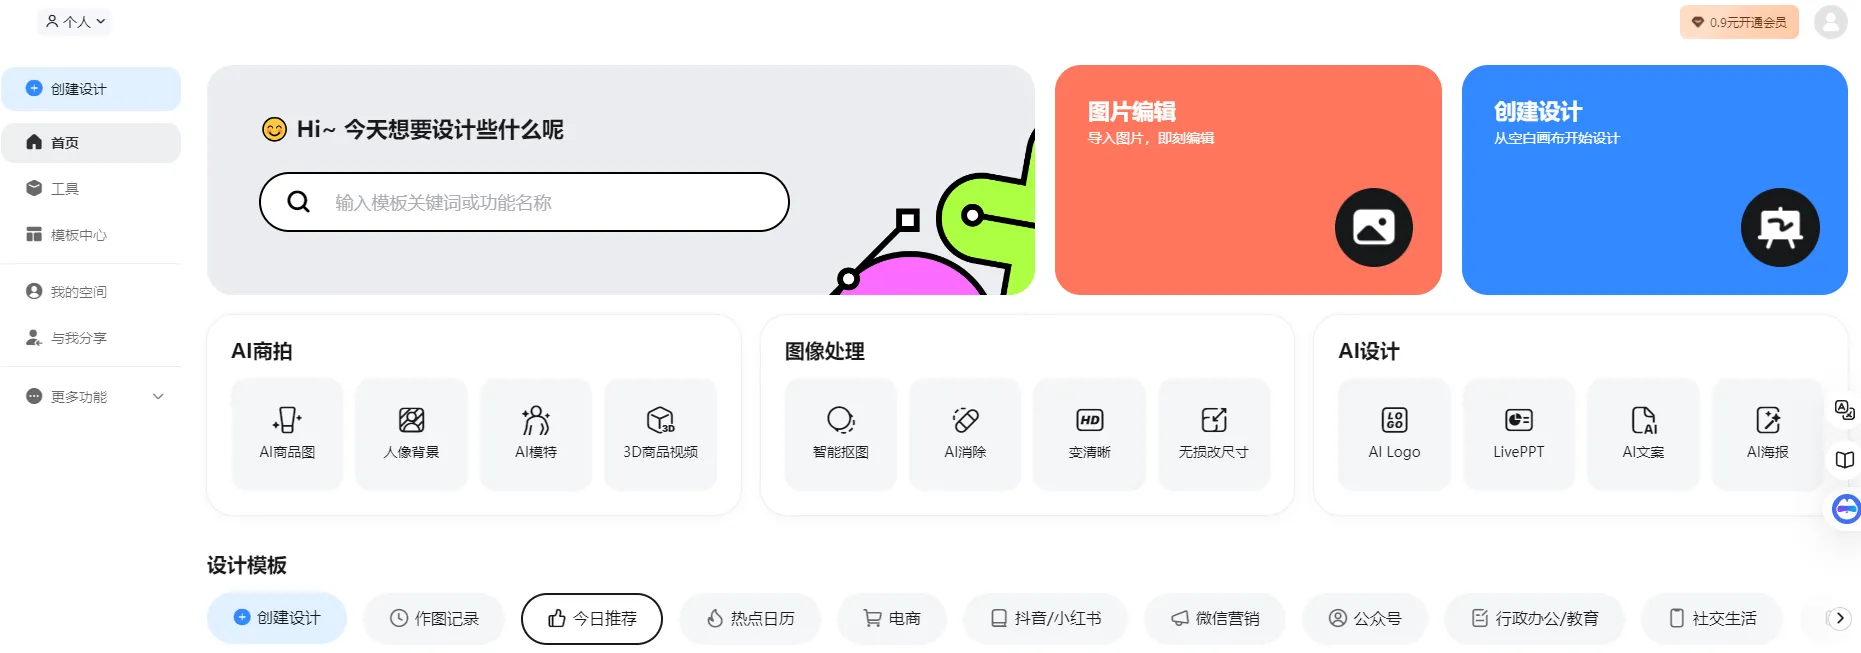
Task: Open the AI文案 copywriting tool
Action: coord(1643,434)
